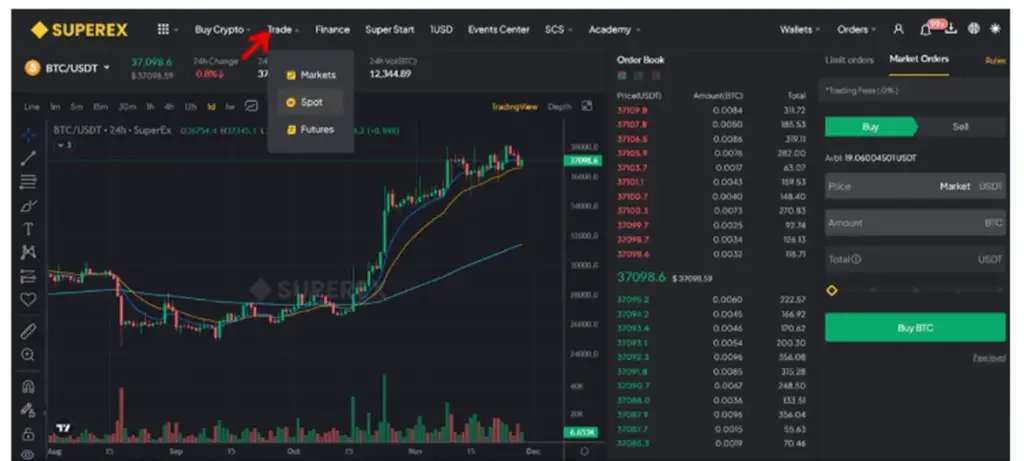Click the zoom in magnifier tool
Image resolution: width=1024 pixels, height=461 pixels.
[x=28, y=355]
